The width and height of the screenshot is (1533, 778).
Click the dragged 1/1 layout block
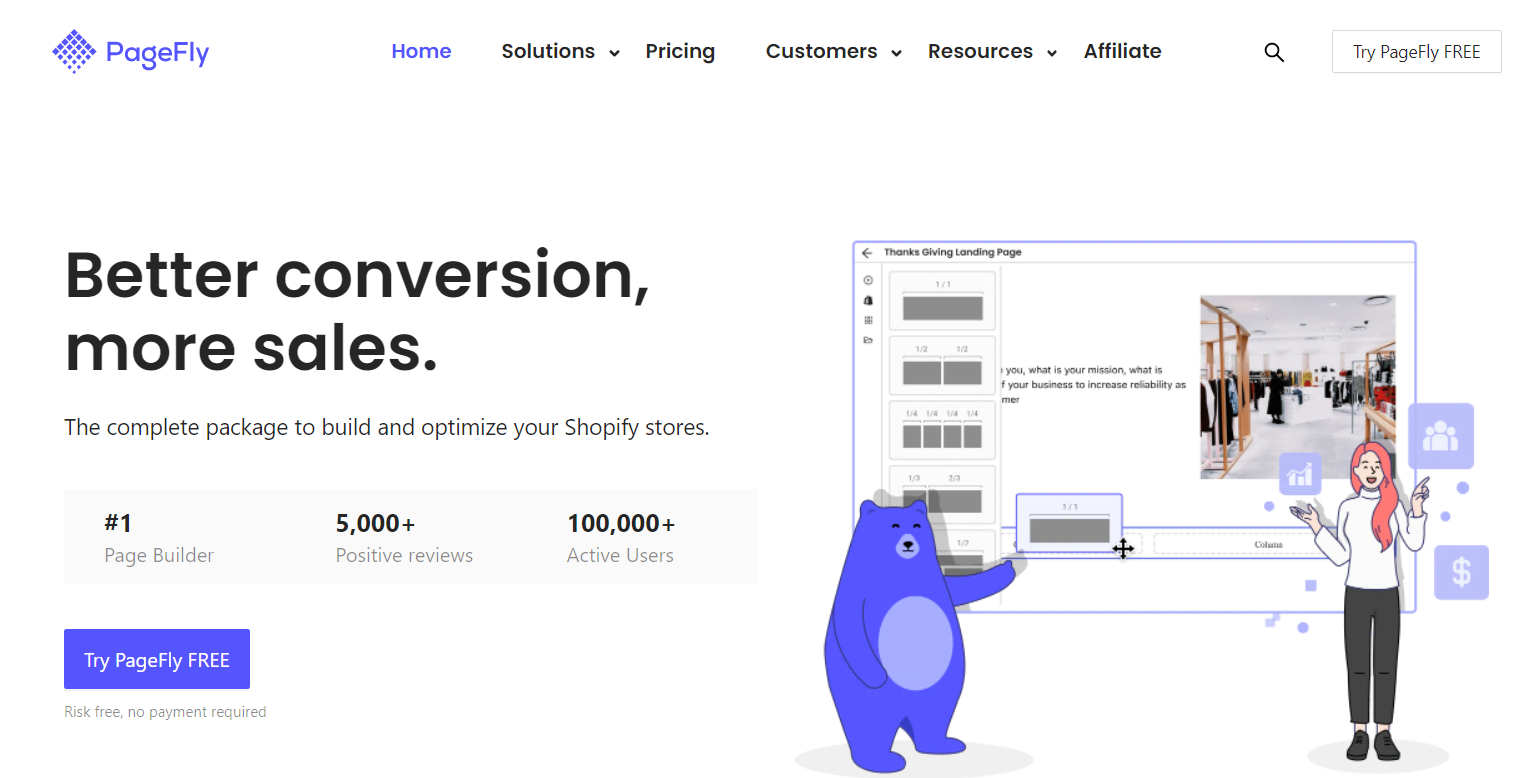point(1069,523)
